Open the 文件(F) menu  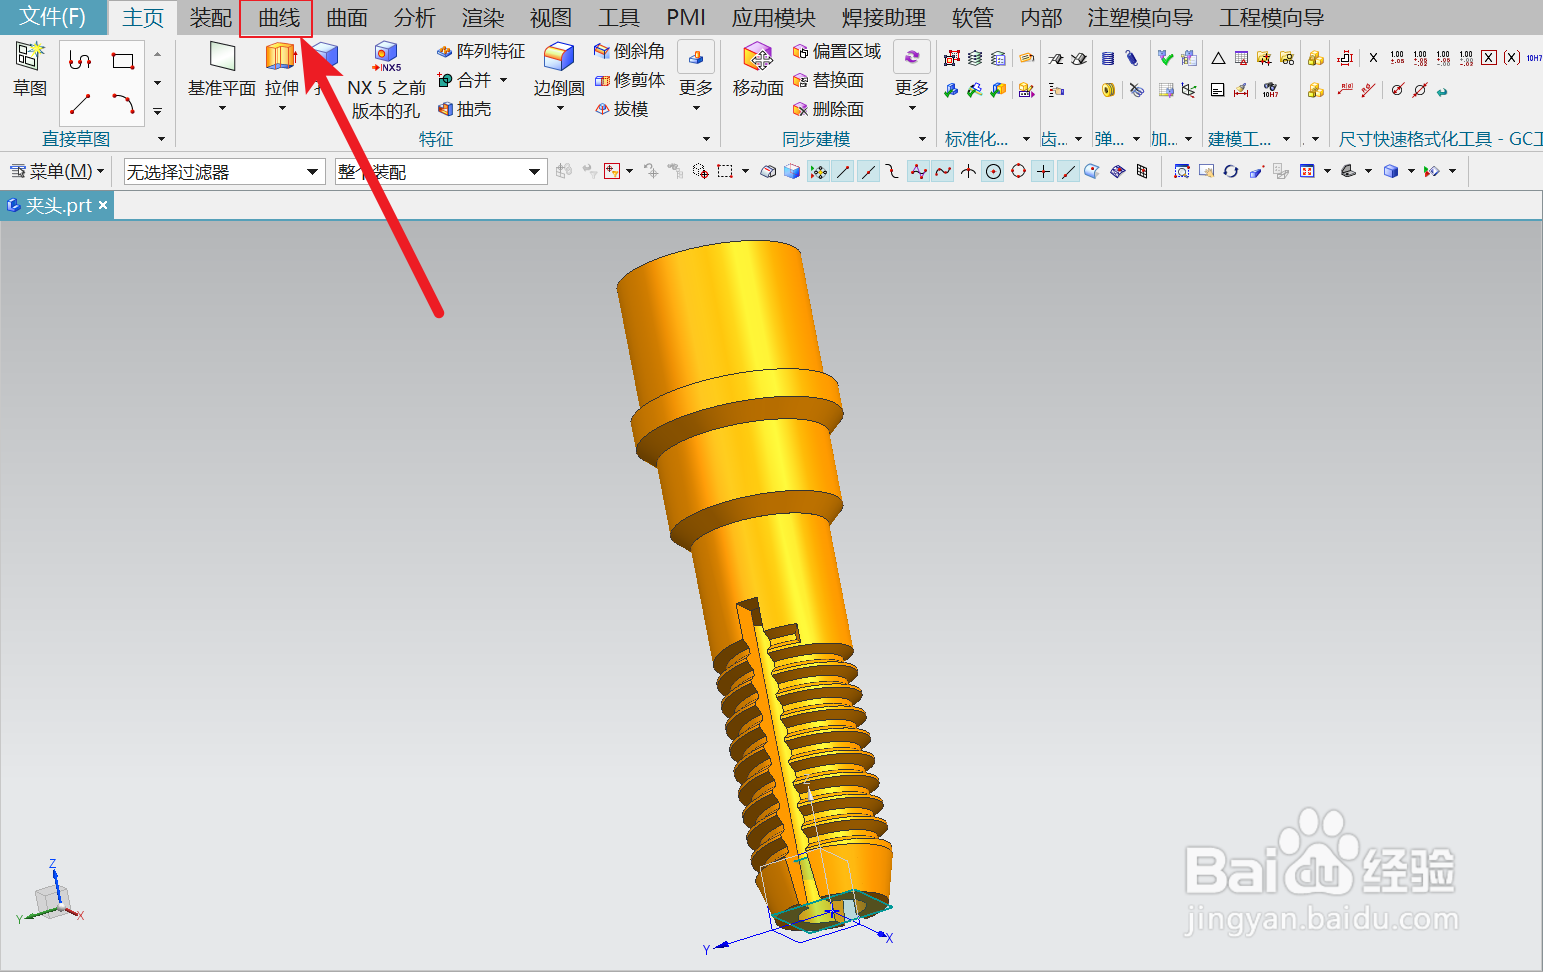[x=53, y=17]
